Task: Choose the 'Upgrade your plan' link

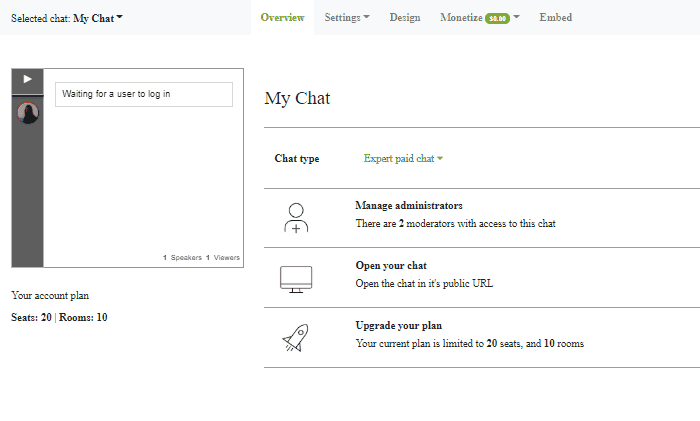Action: click(x=398, y=325)
